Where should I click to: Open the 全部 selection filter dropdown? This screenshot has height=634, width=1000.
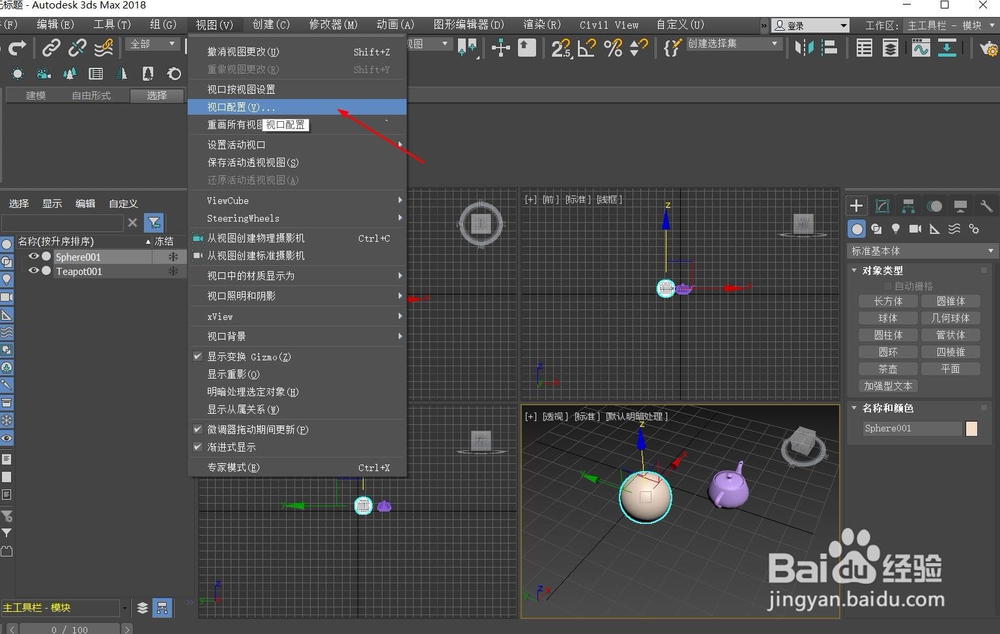(152, 44)
